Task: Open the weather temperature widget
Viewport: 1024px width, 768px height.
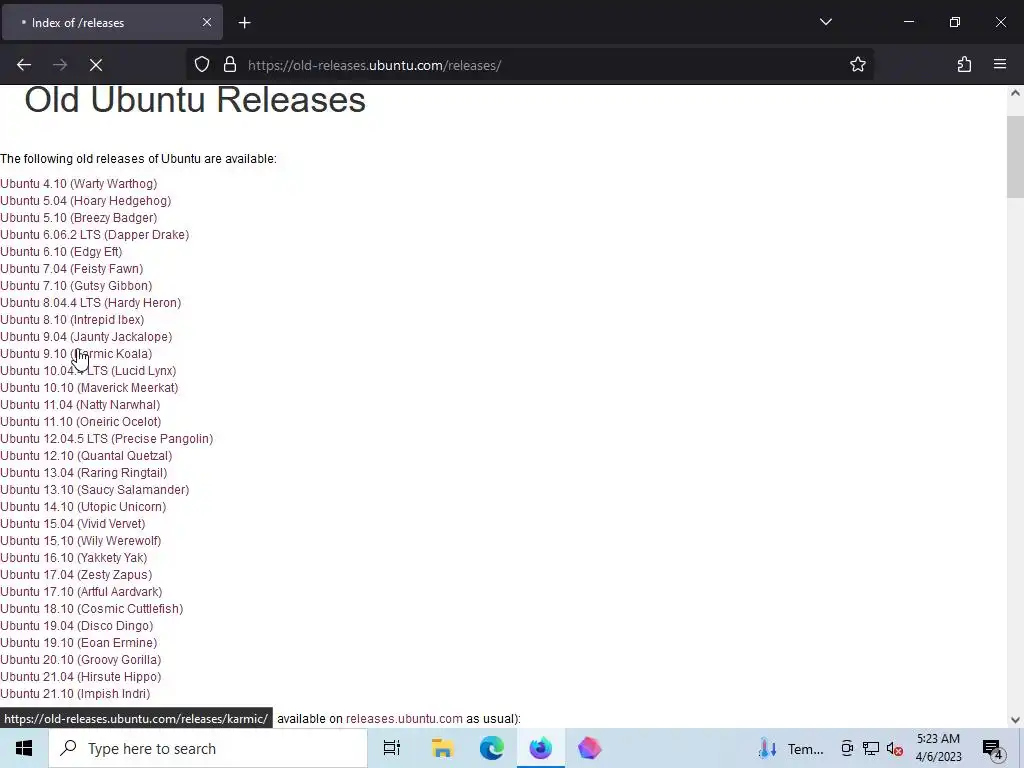Action: pyautogui.click(x=791, y=748)
